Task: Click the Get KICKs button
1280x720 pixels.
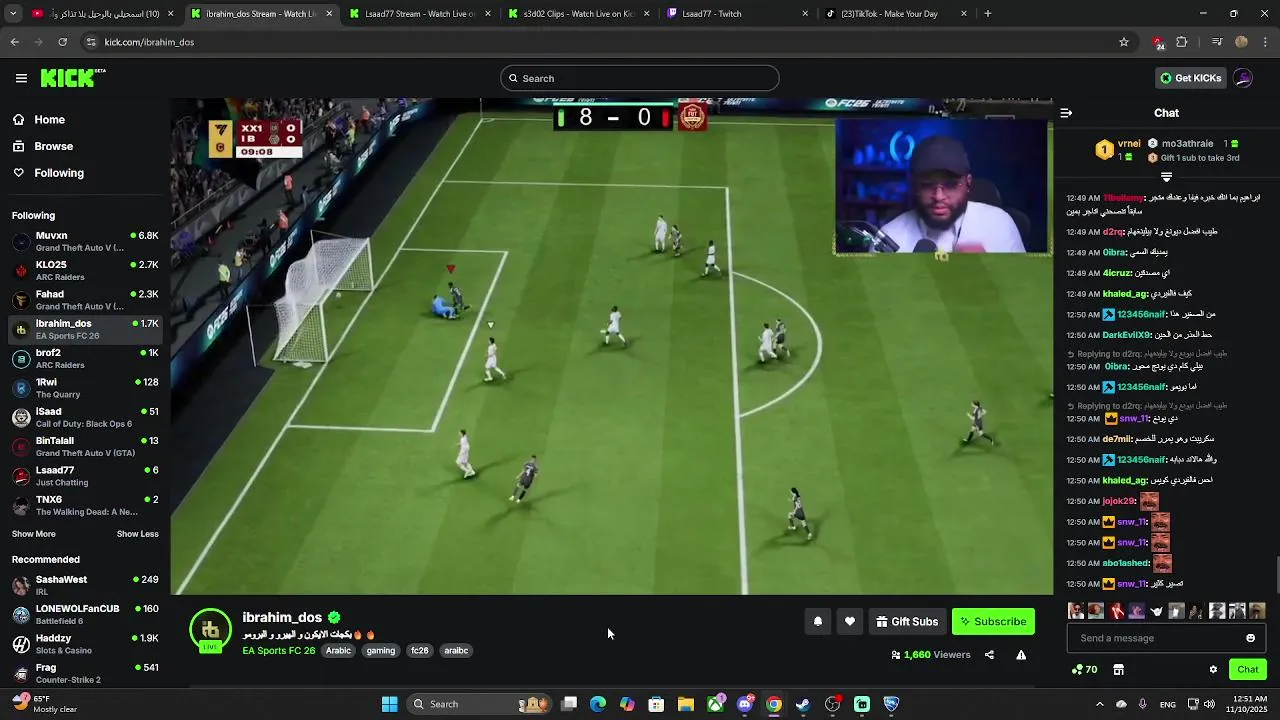Action: (1190, 78)
